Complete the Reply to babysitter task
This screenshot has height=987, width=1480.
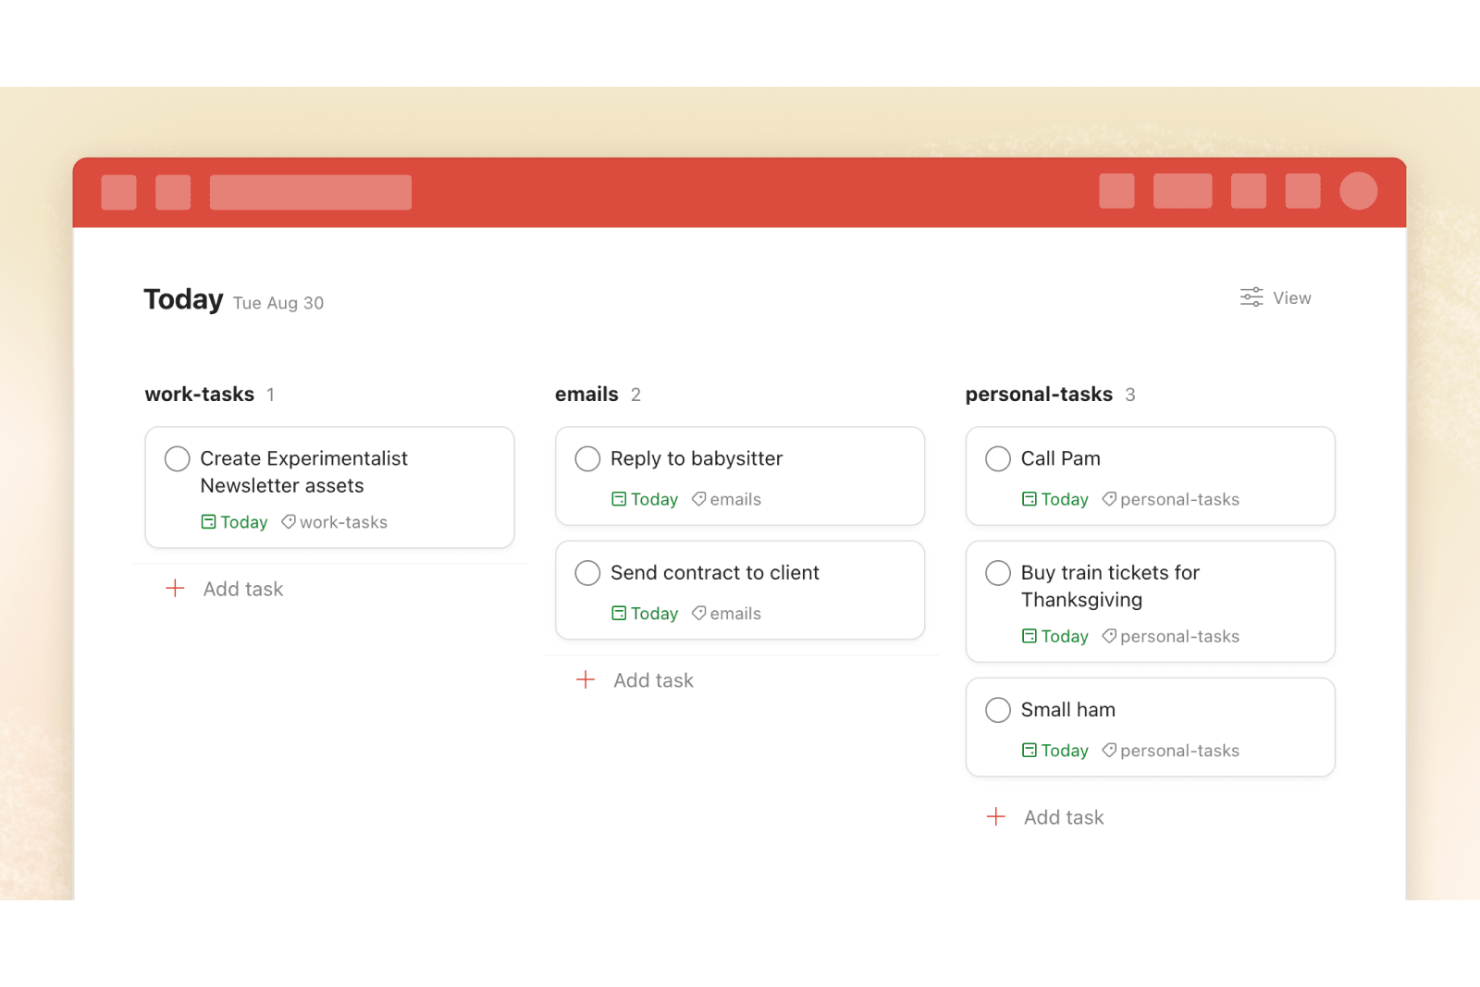click(588, 458)
